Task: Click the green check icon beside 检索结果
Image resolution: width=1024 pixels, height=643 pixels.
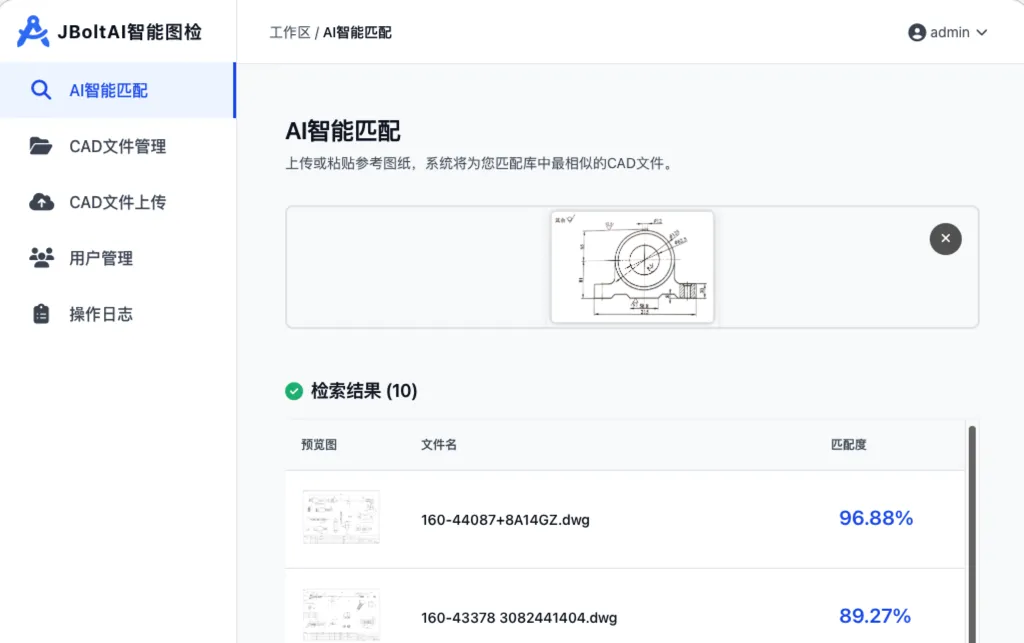Action: (293, 391)
